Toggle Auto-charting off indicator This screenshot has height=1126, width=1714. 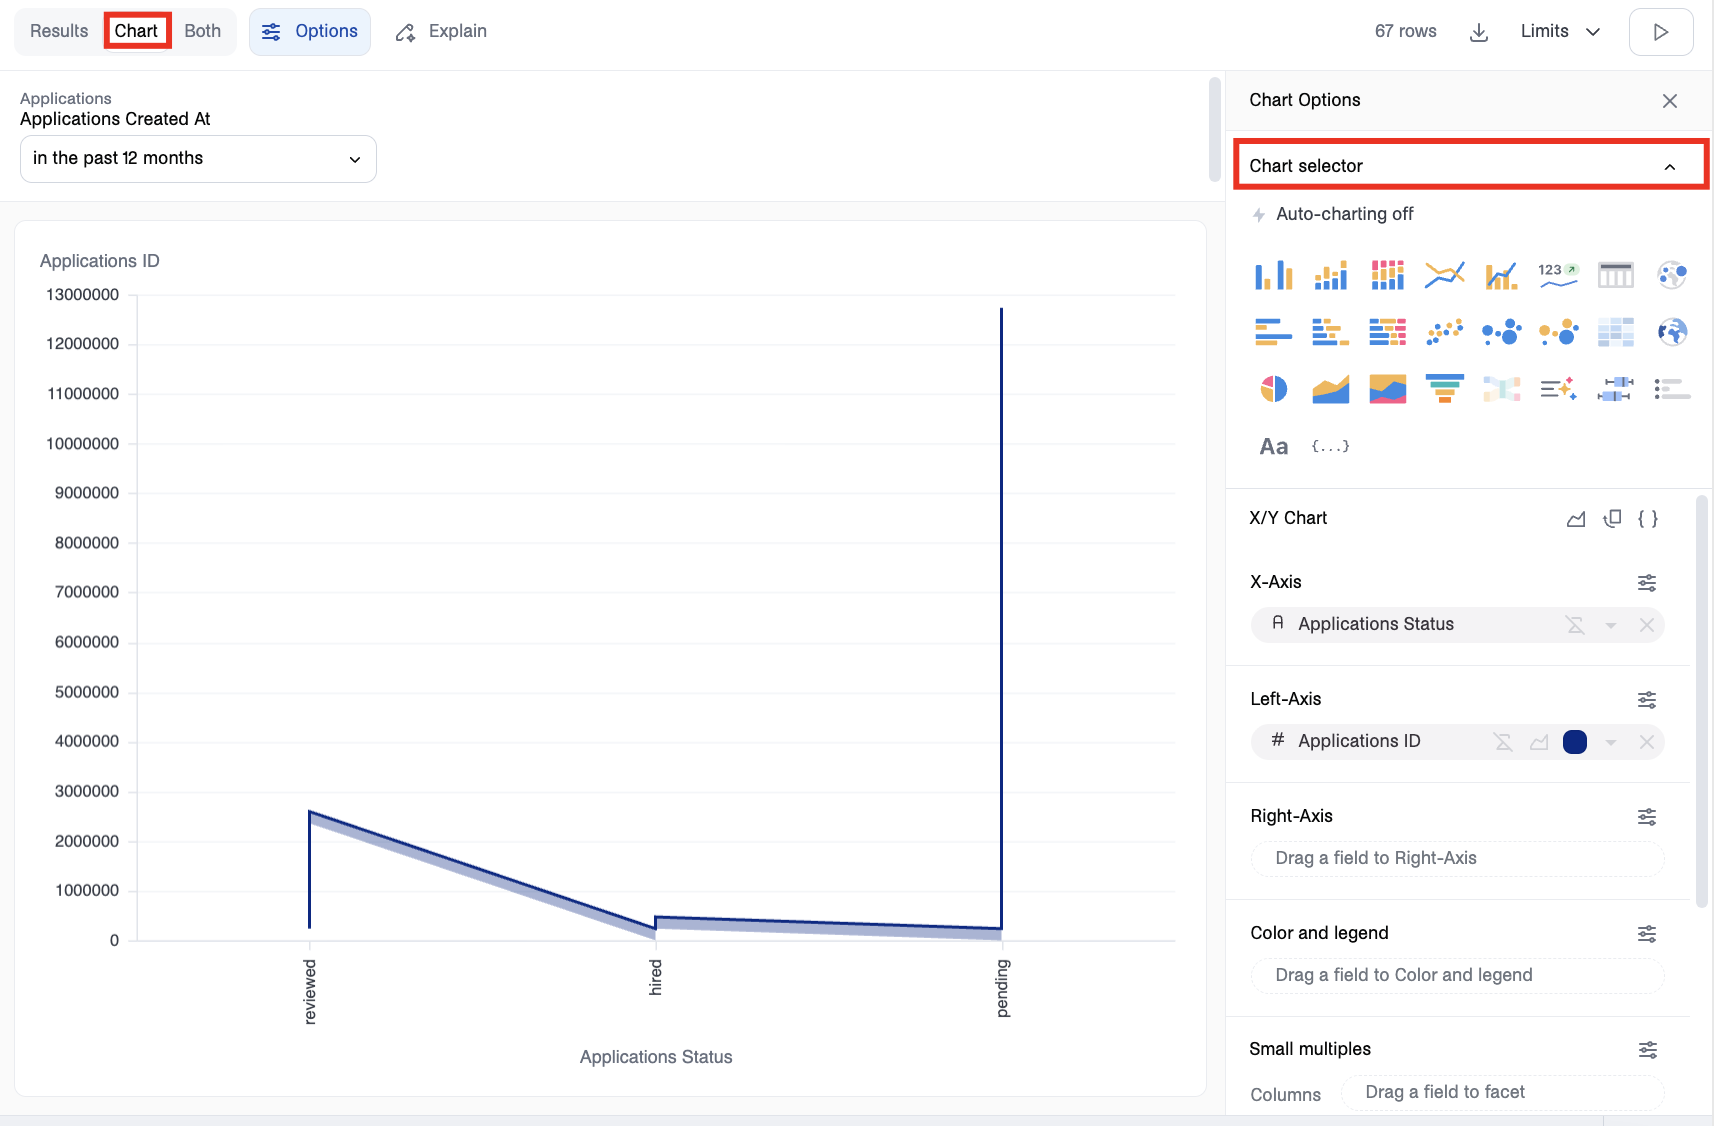click(x=1334, y=214)
